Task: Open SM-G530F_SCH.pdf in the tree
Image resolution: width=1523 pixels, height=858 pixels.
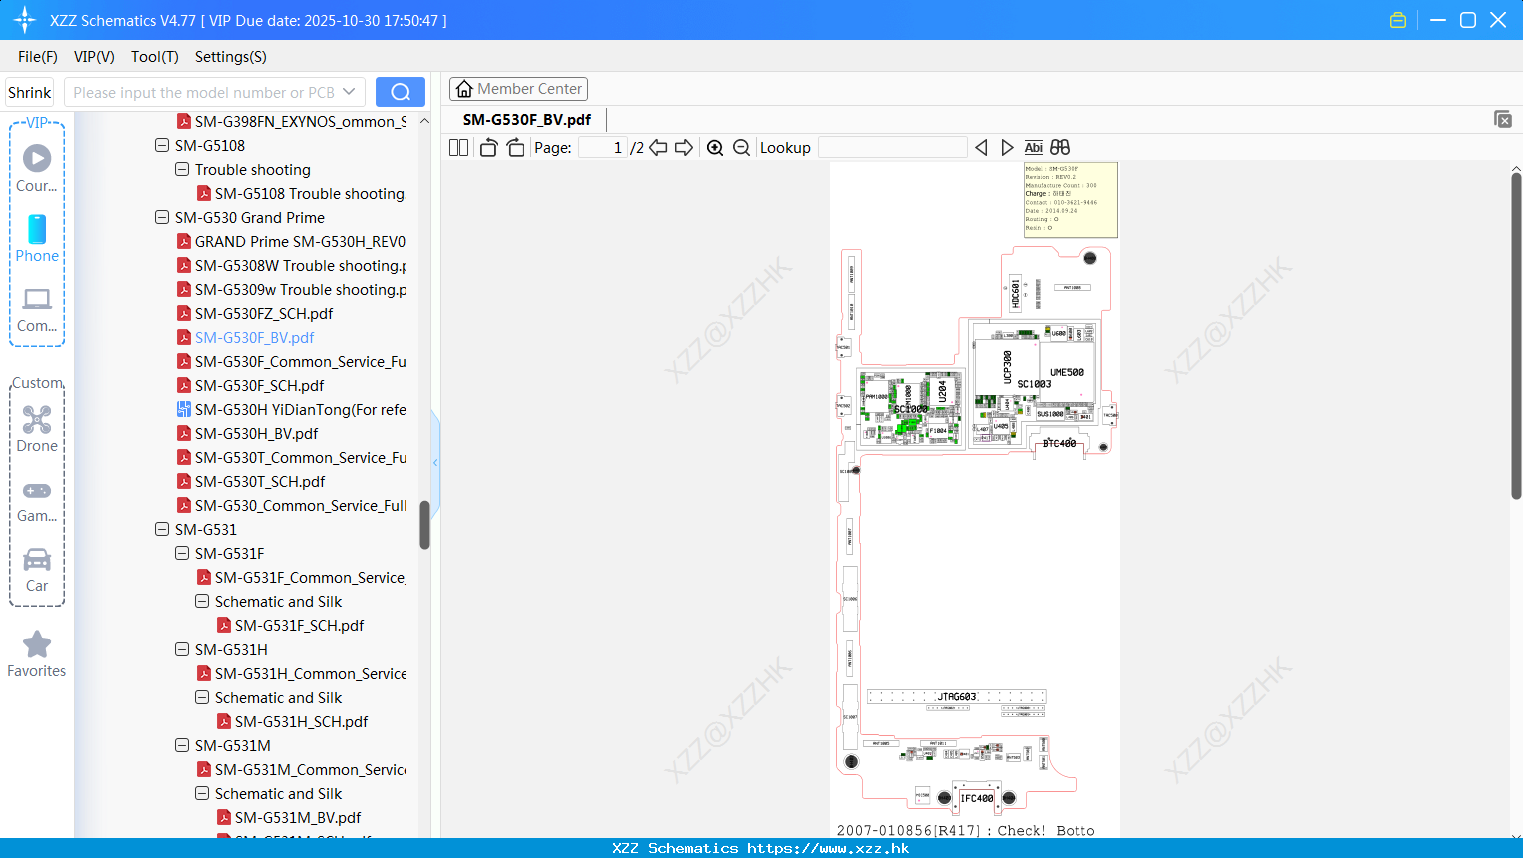Action: pyautogui.click(x=259, y=385)
